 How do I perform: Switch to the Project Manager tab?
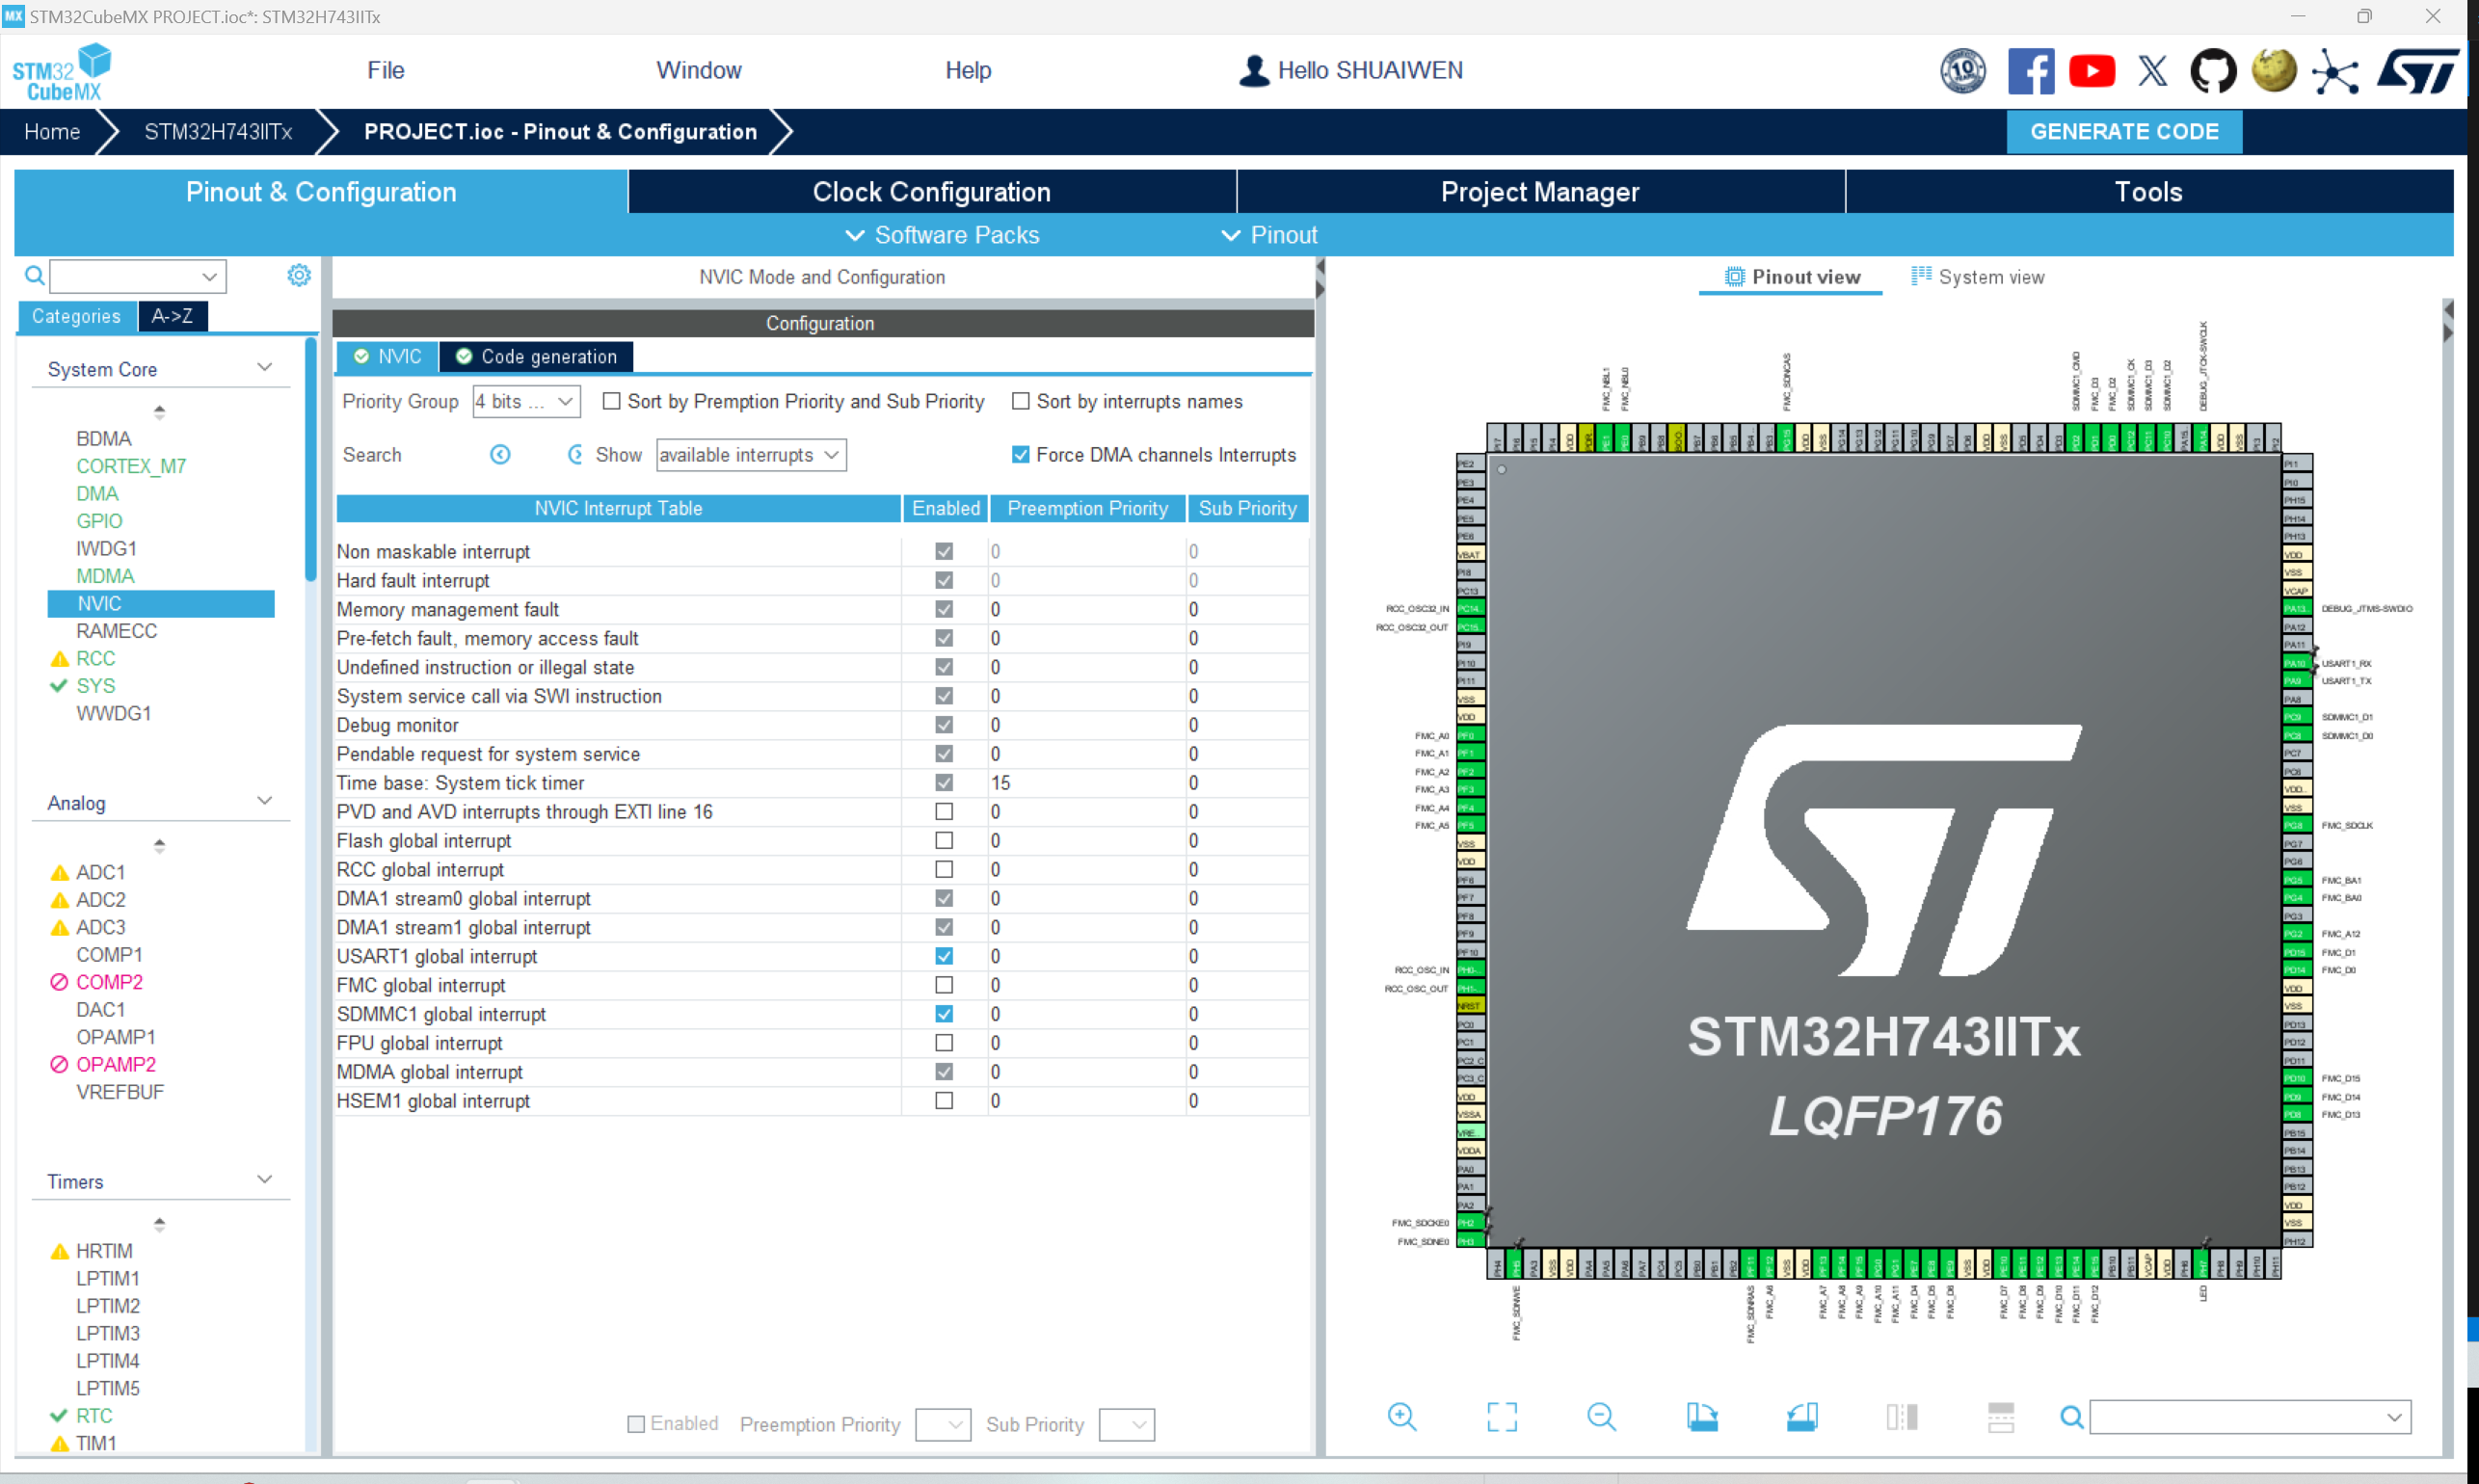click(x=1540, y=192)
